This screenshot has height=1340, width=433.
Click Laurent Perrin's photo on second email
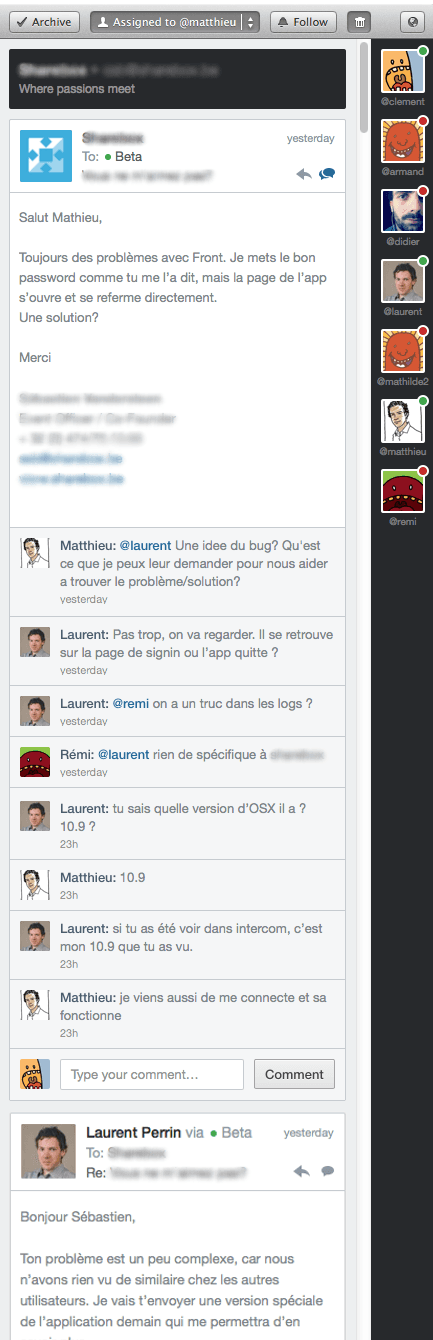(48, 1151)
